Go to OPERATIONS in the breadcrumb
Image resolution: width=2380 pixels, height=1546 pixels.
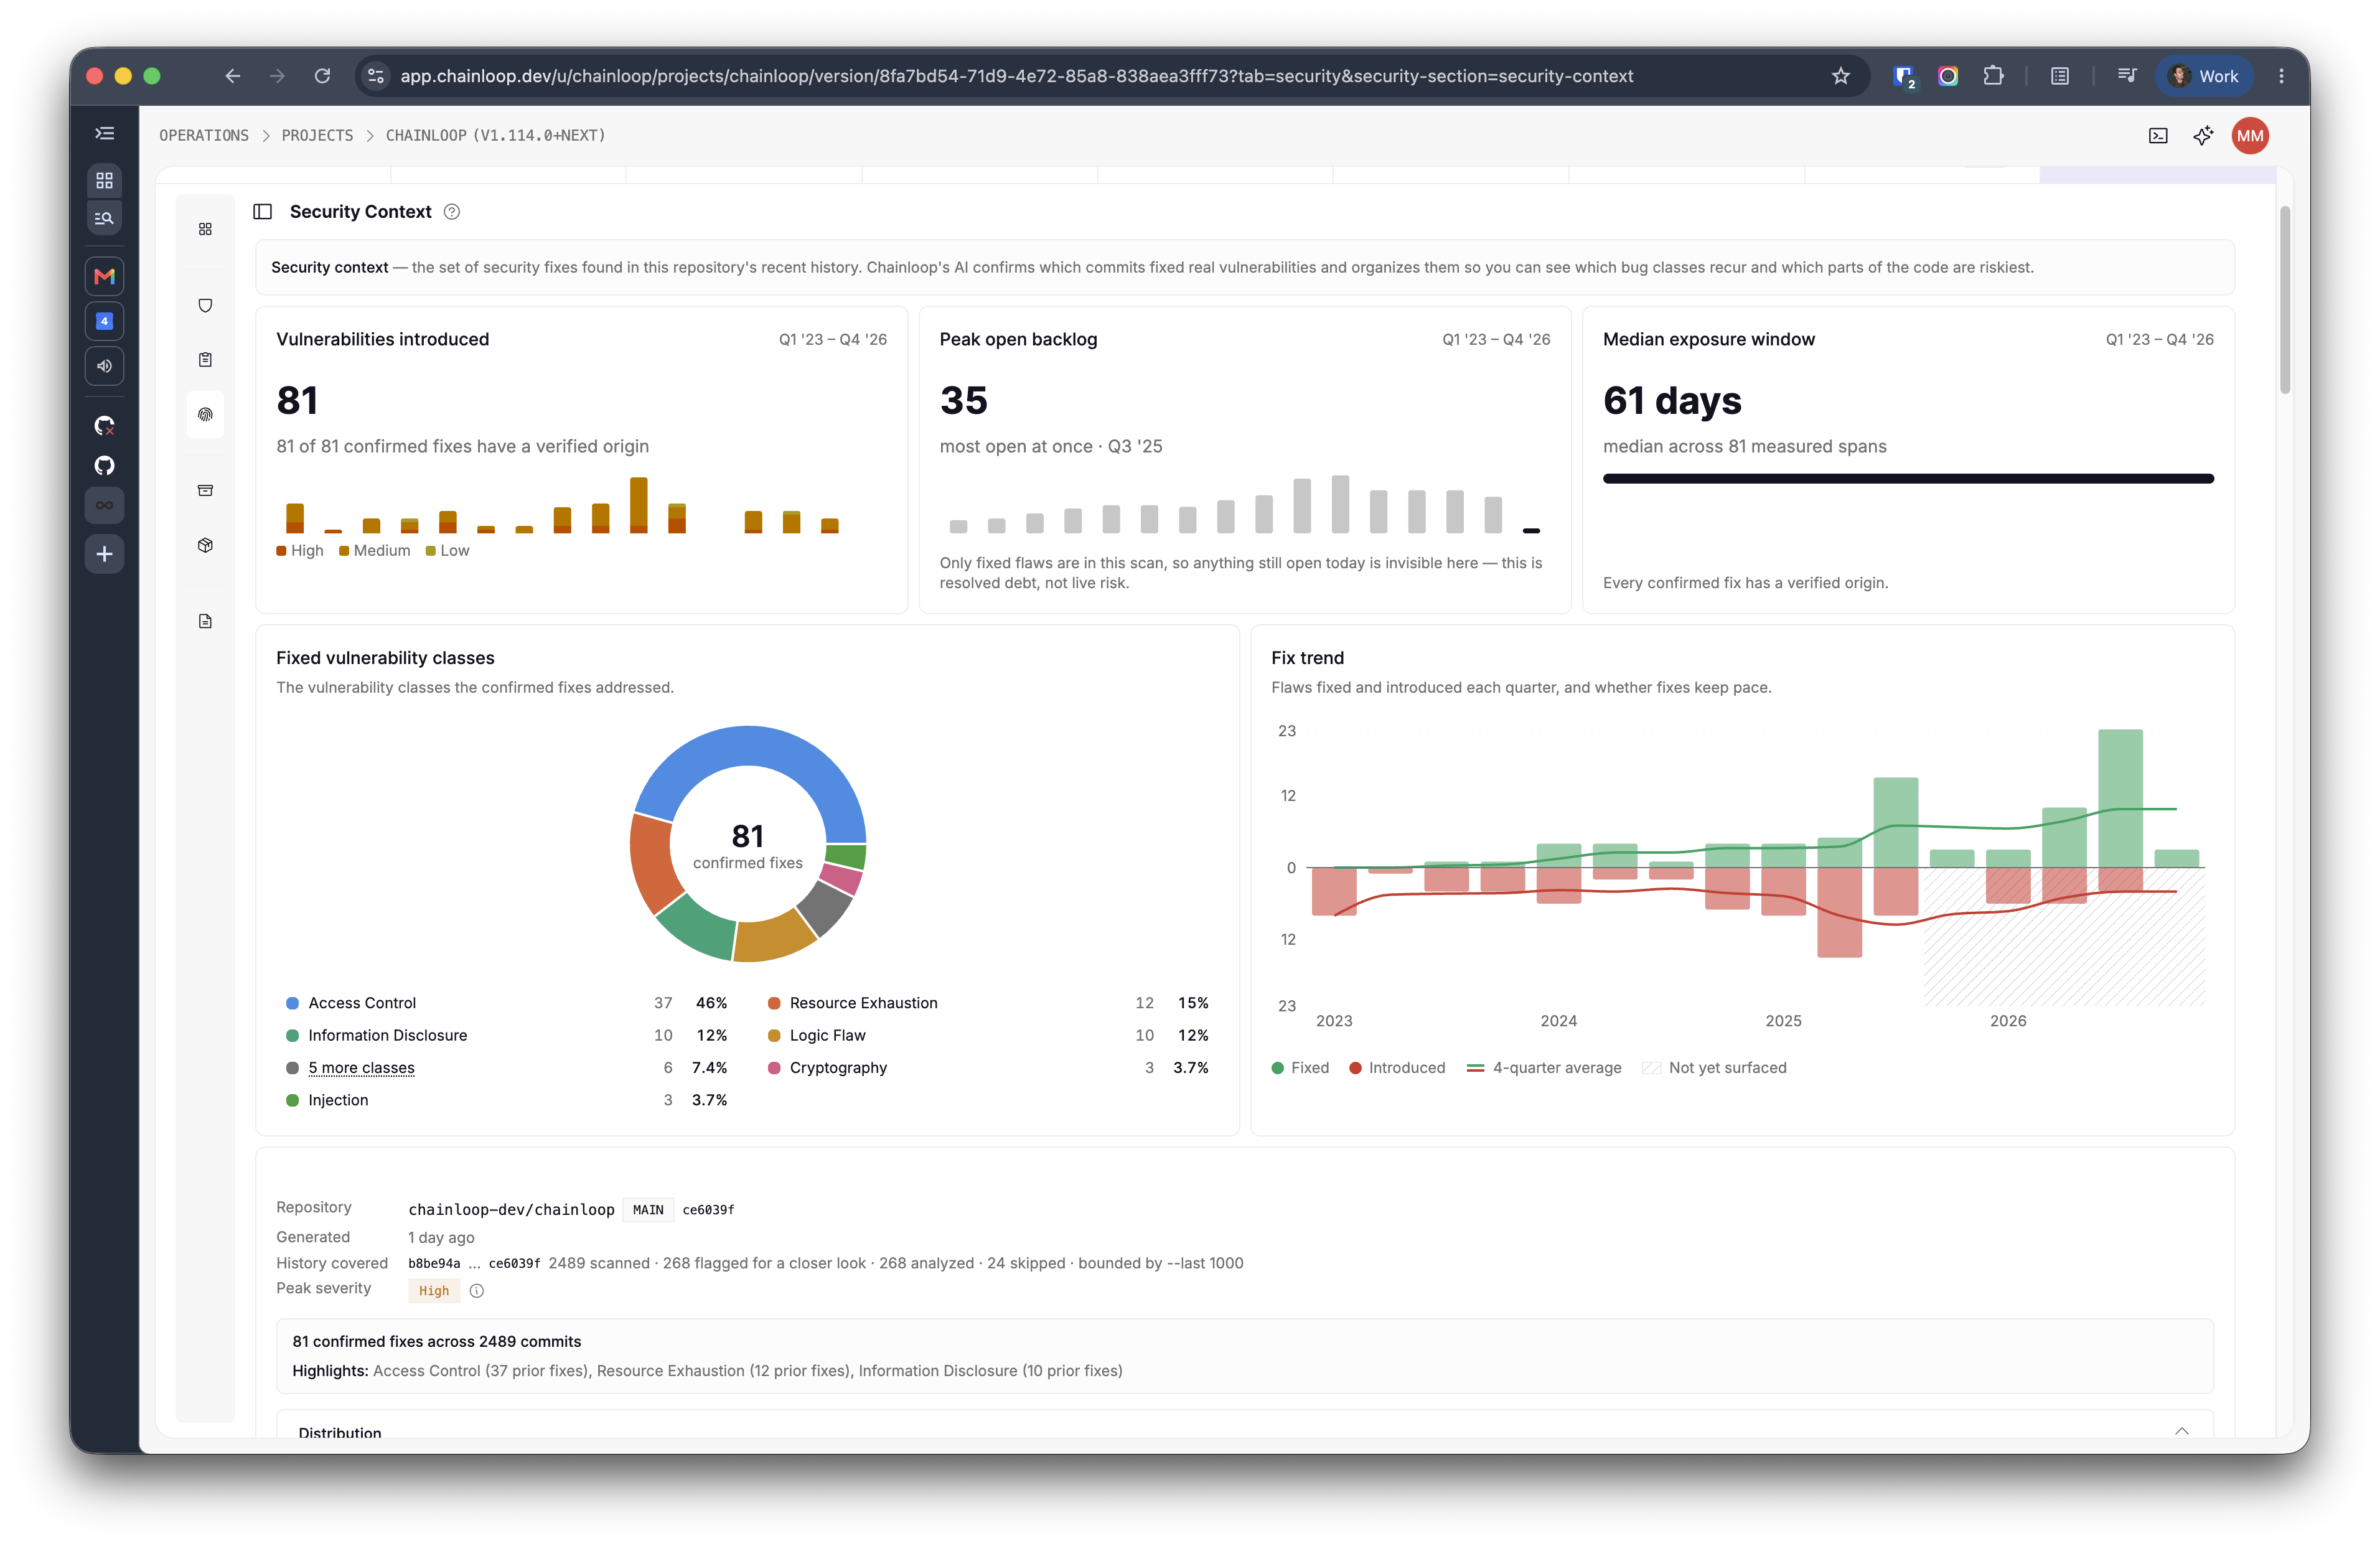point(204,136)
